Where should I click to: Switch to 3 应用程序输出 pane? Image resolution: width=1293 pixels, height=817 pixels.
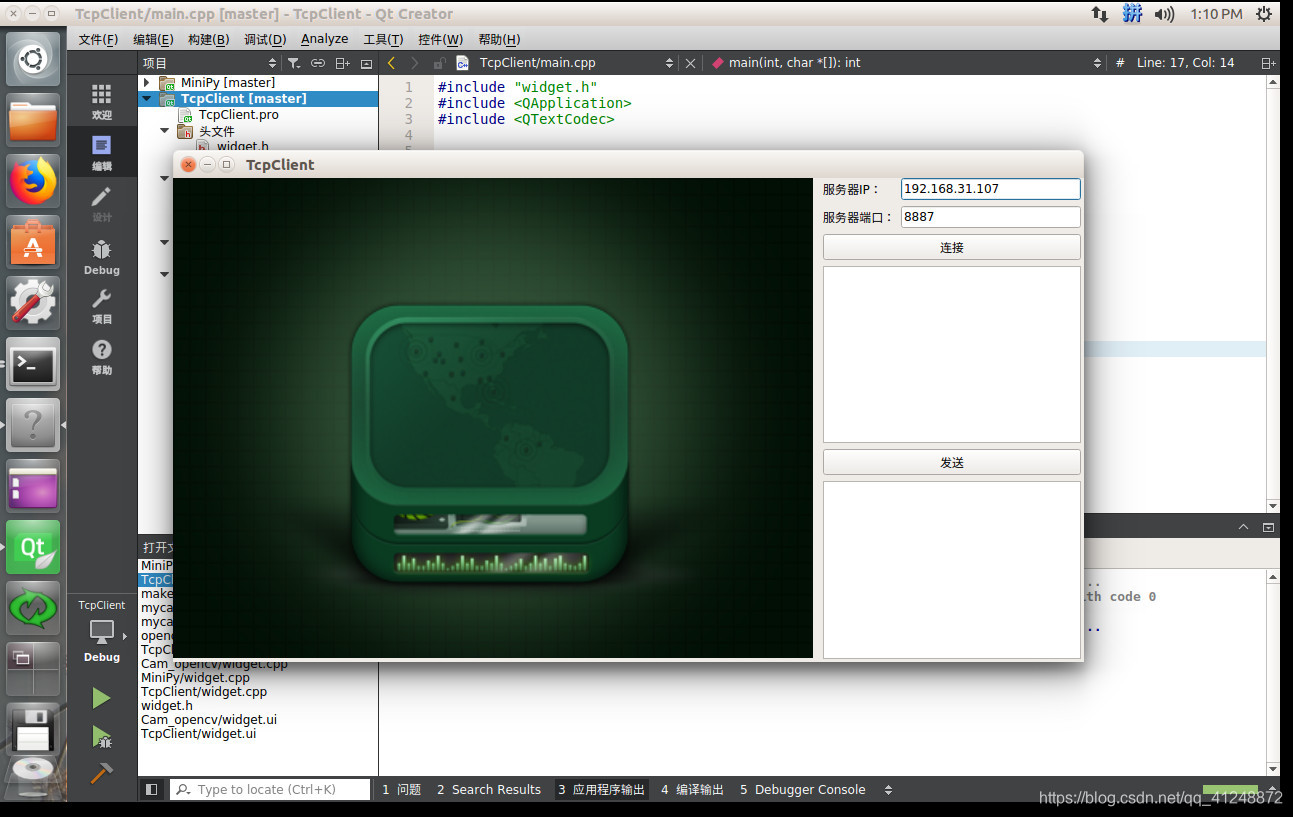click(x=602, y=790)
